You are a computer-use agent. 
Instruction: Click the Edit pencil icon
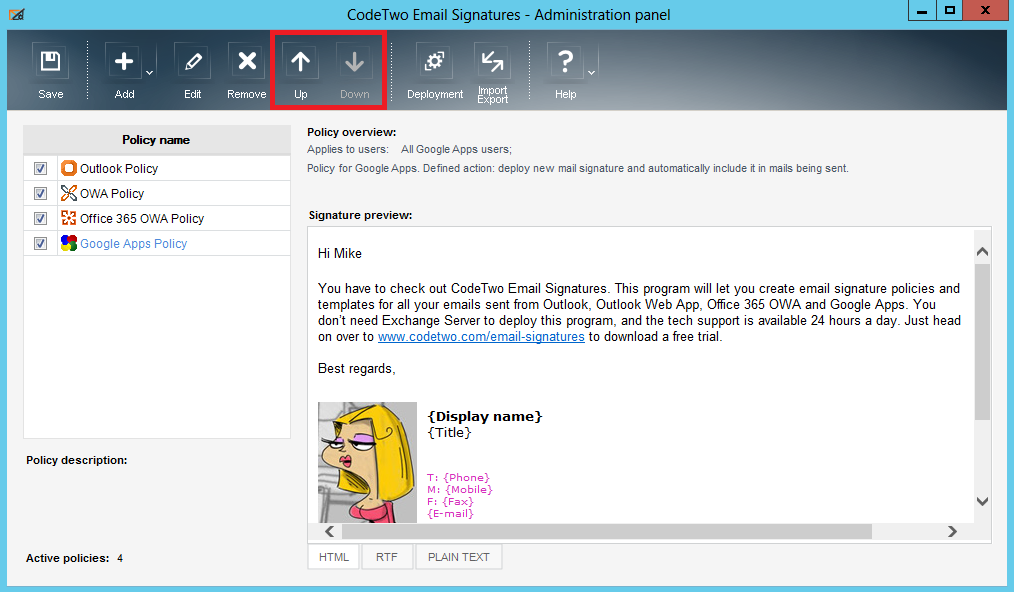(x=193, y=62)
